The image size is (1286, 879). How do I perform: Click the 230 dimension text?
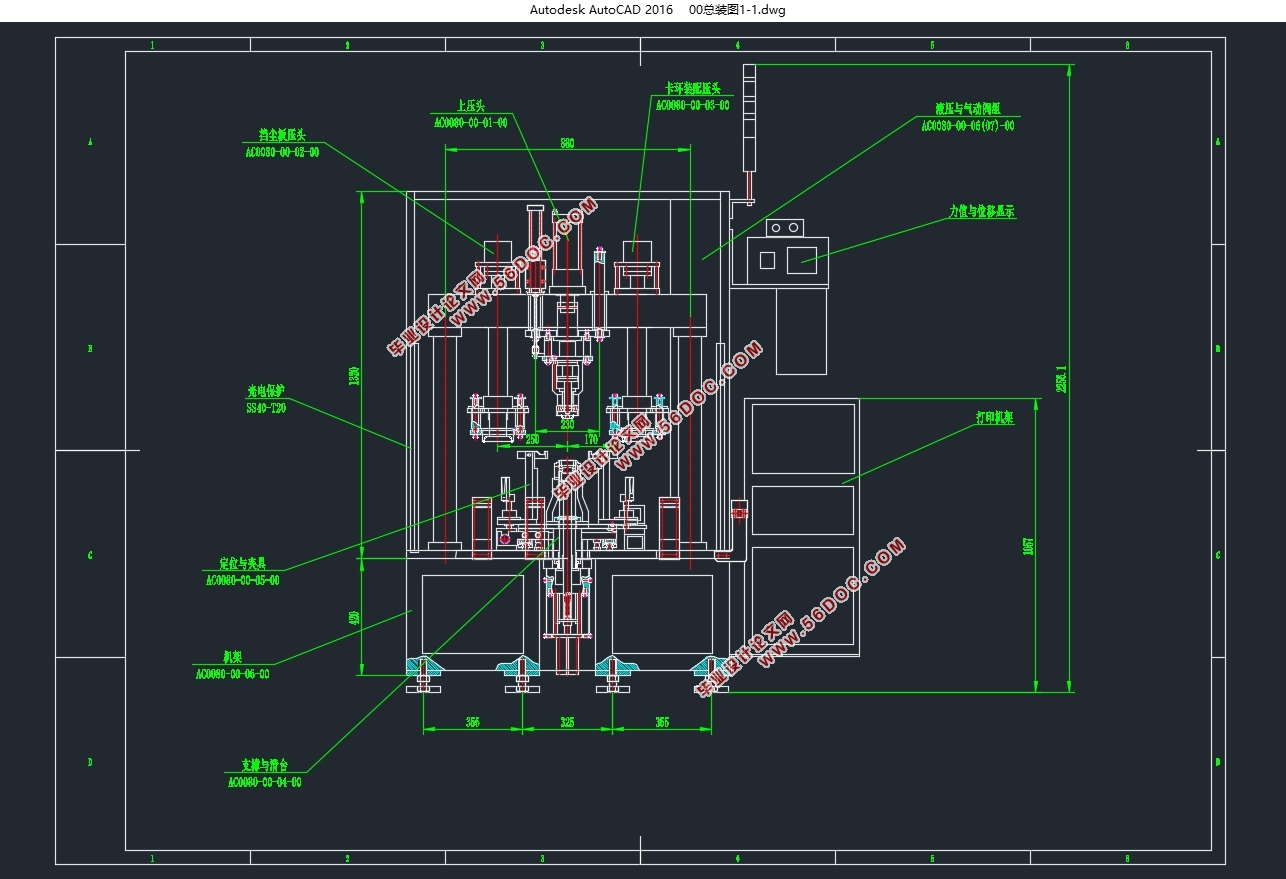pos(567,424)
